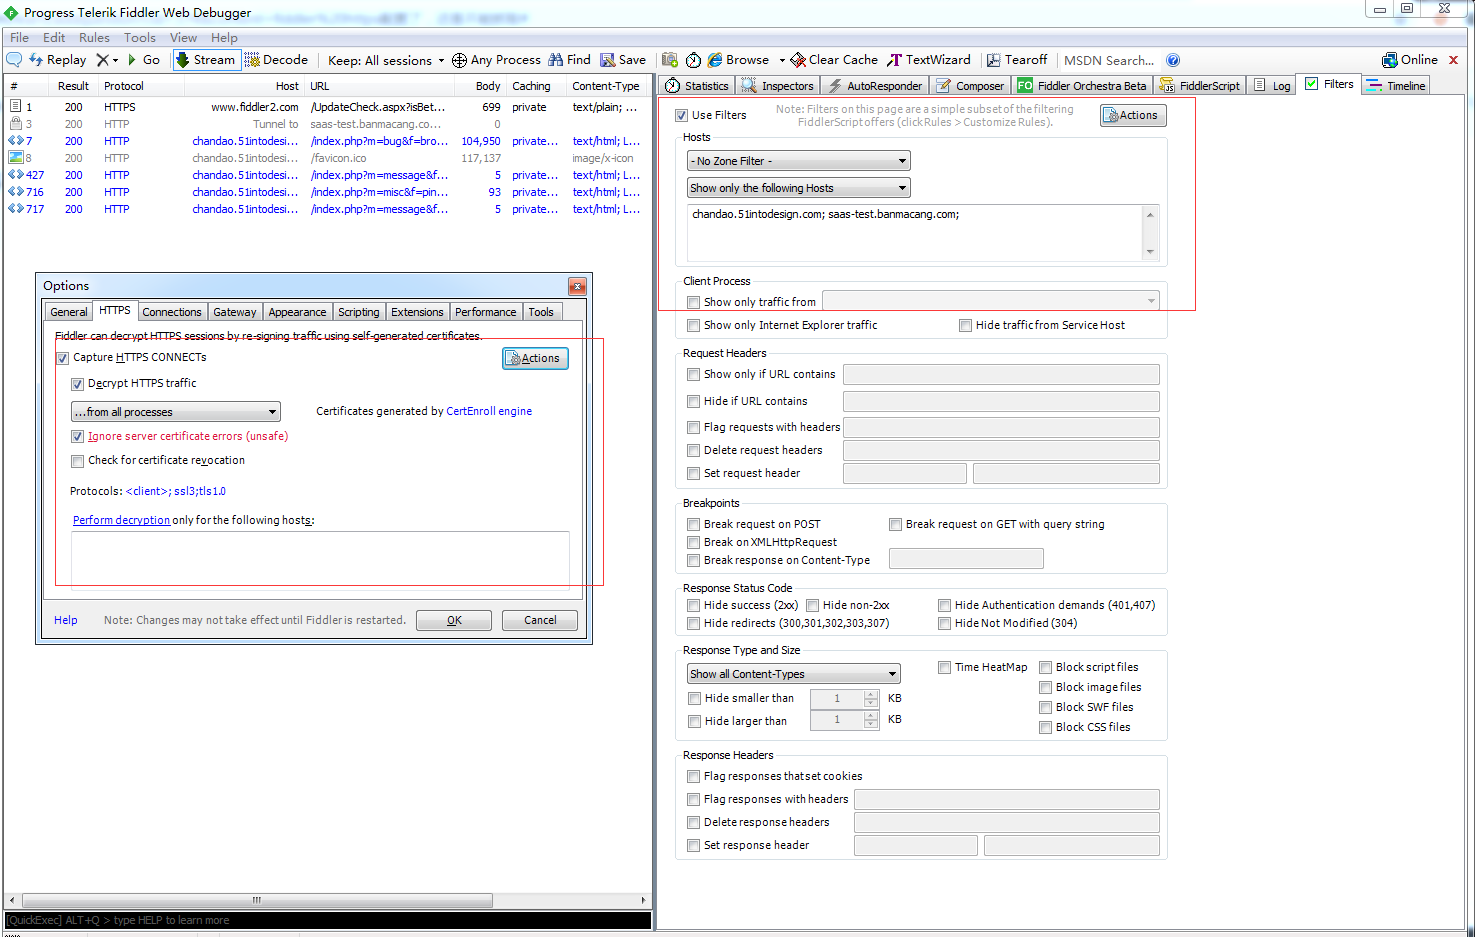Viewport: 1475px width, 937px height.
Task: Uncheck Decrypt HTTPS traffic in Options
Action: 77,384
